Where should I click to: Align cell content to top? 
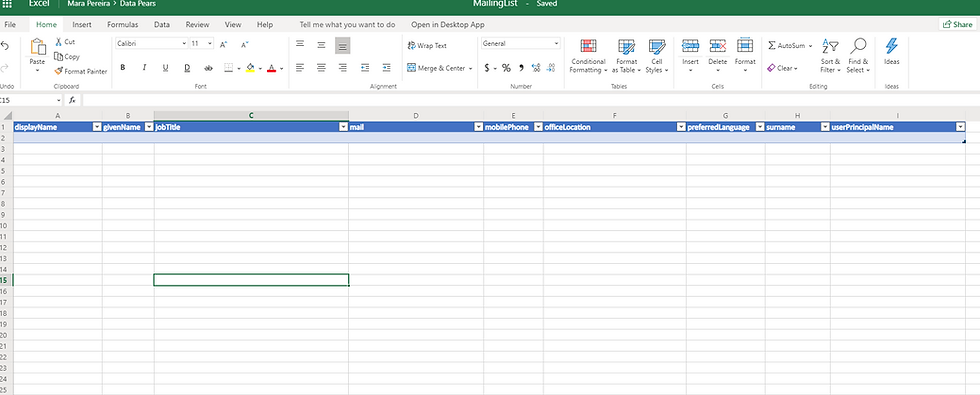point(300,45)
